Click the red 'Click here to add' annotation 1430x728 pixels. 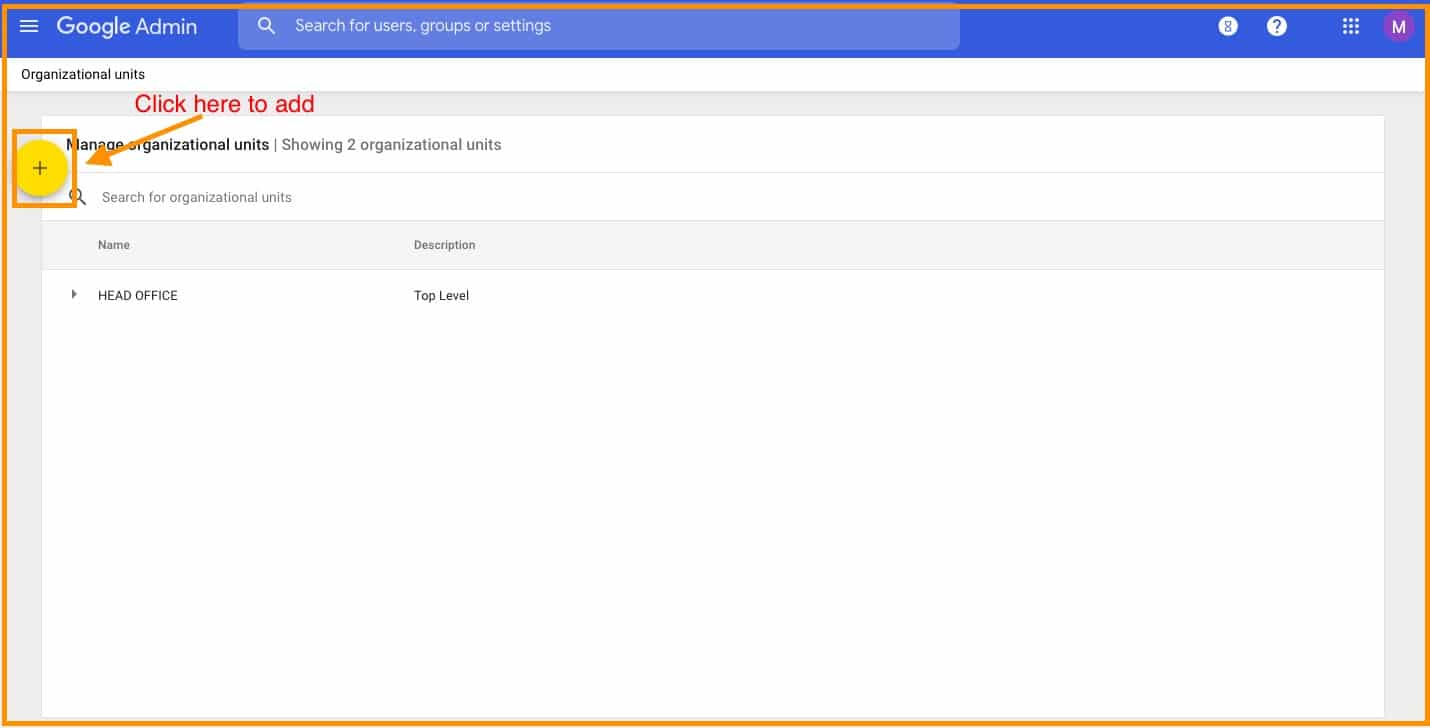(224, 104)
